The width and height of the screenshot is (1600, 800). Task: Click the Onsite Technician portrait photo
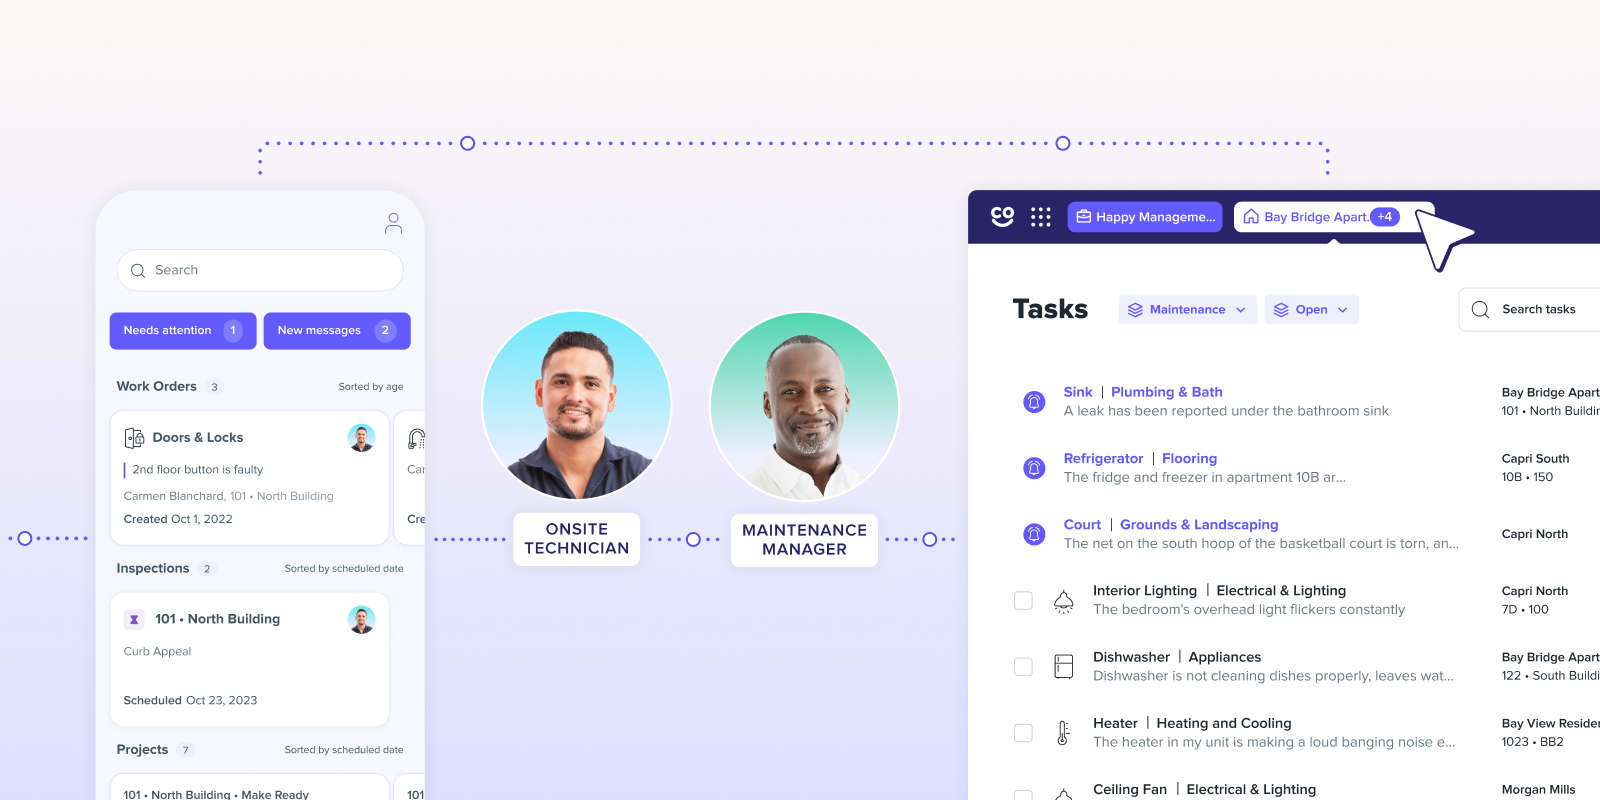pyautogui.click(x=577, y=405)
